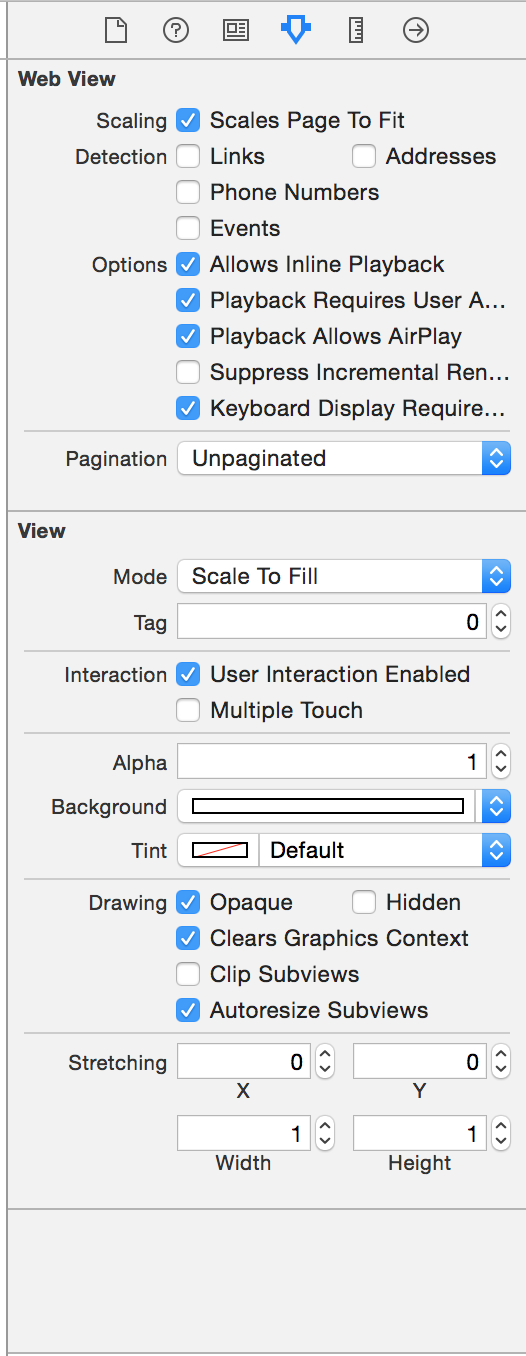Show the Connections inspector arrow icon
This screenshot has height=1356, width=526.
click(416, 31)
